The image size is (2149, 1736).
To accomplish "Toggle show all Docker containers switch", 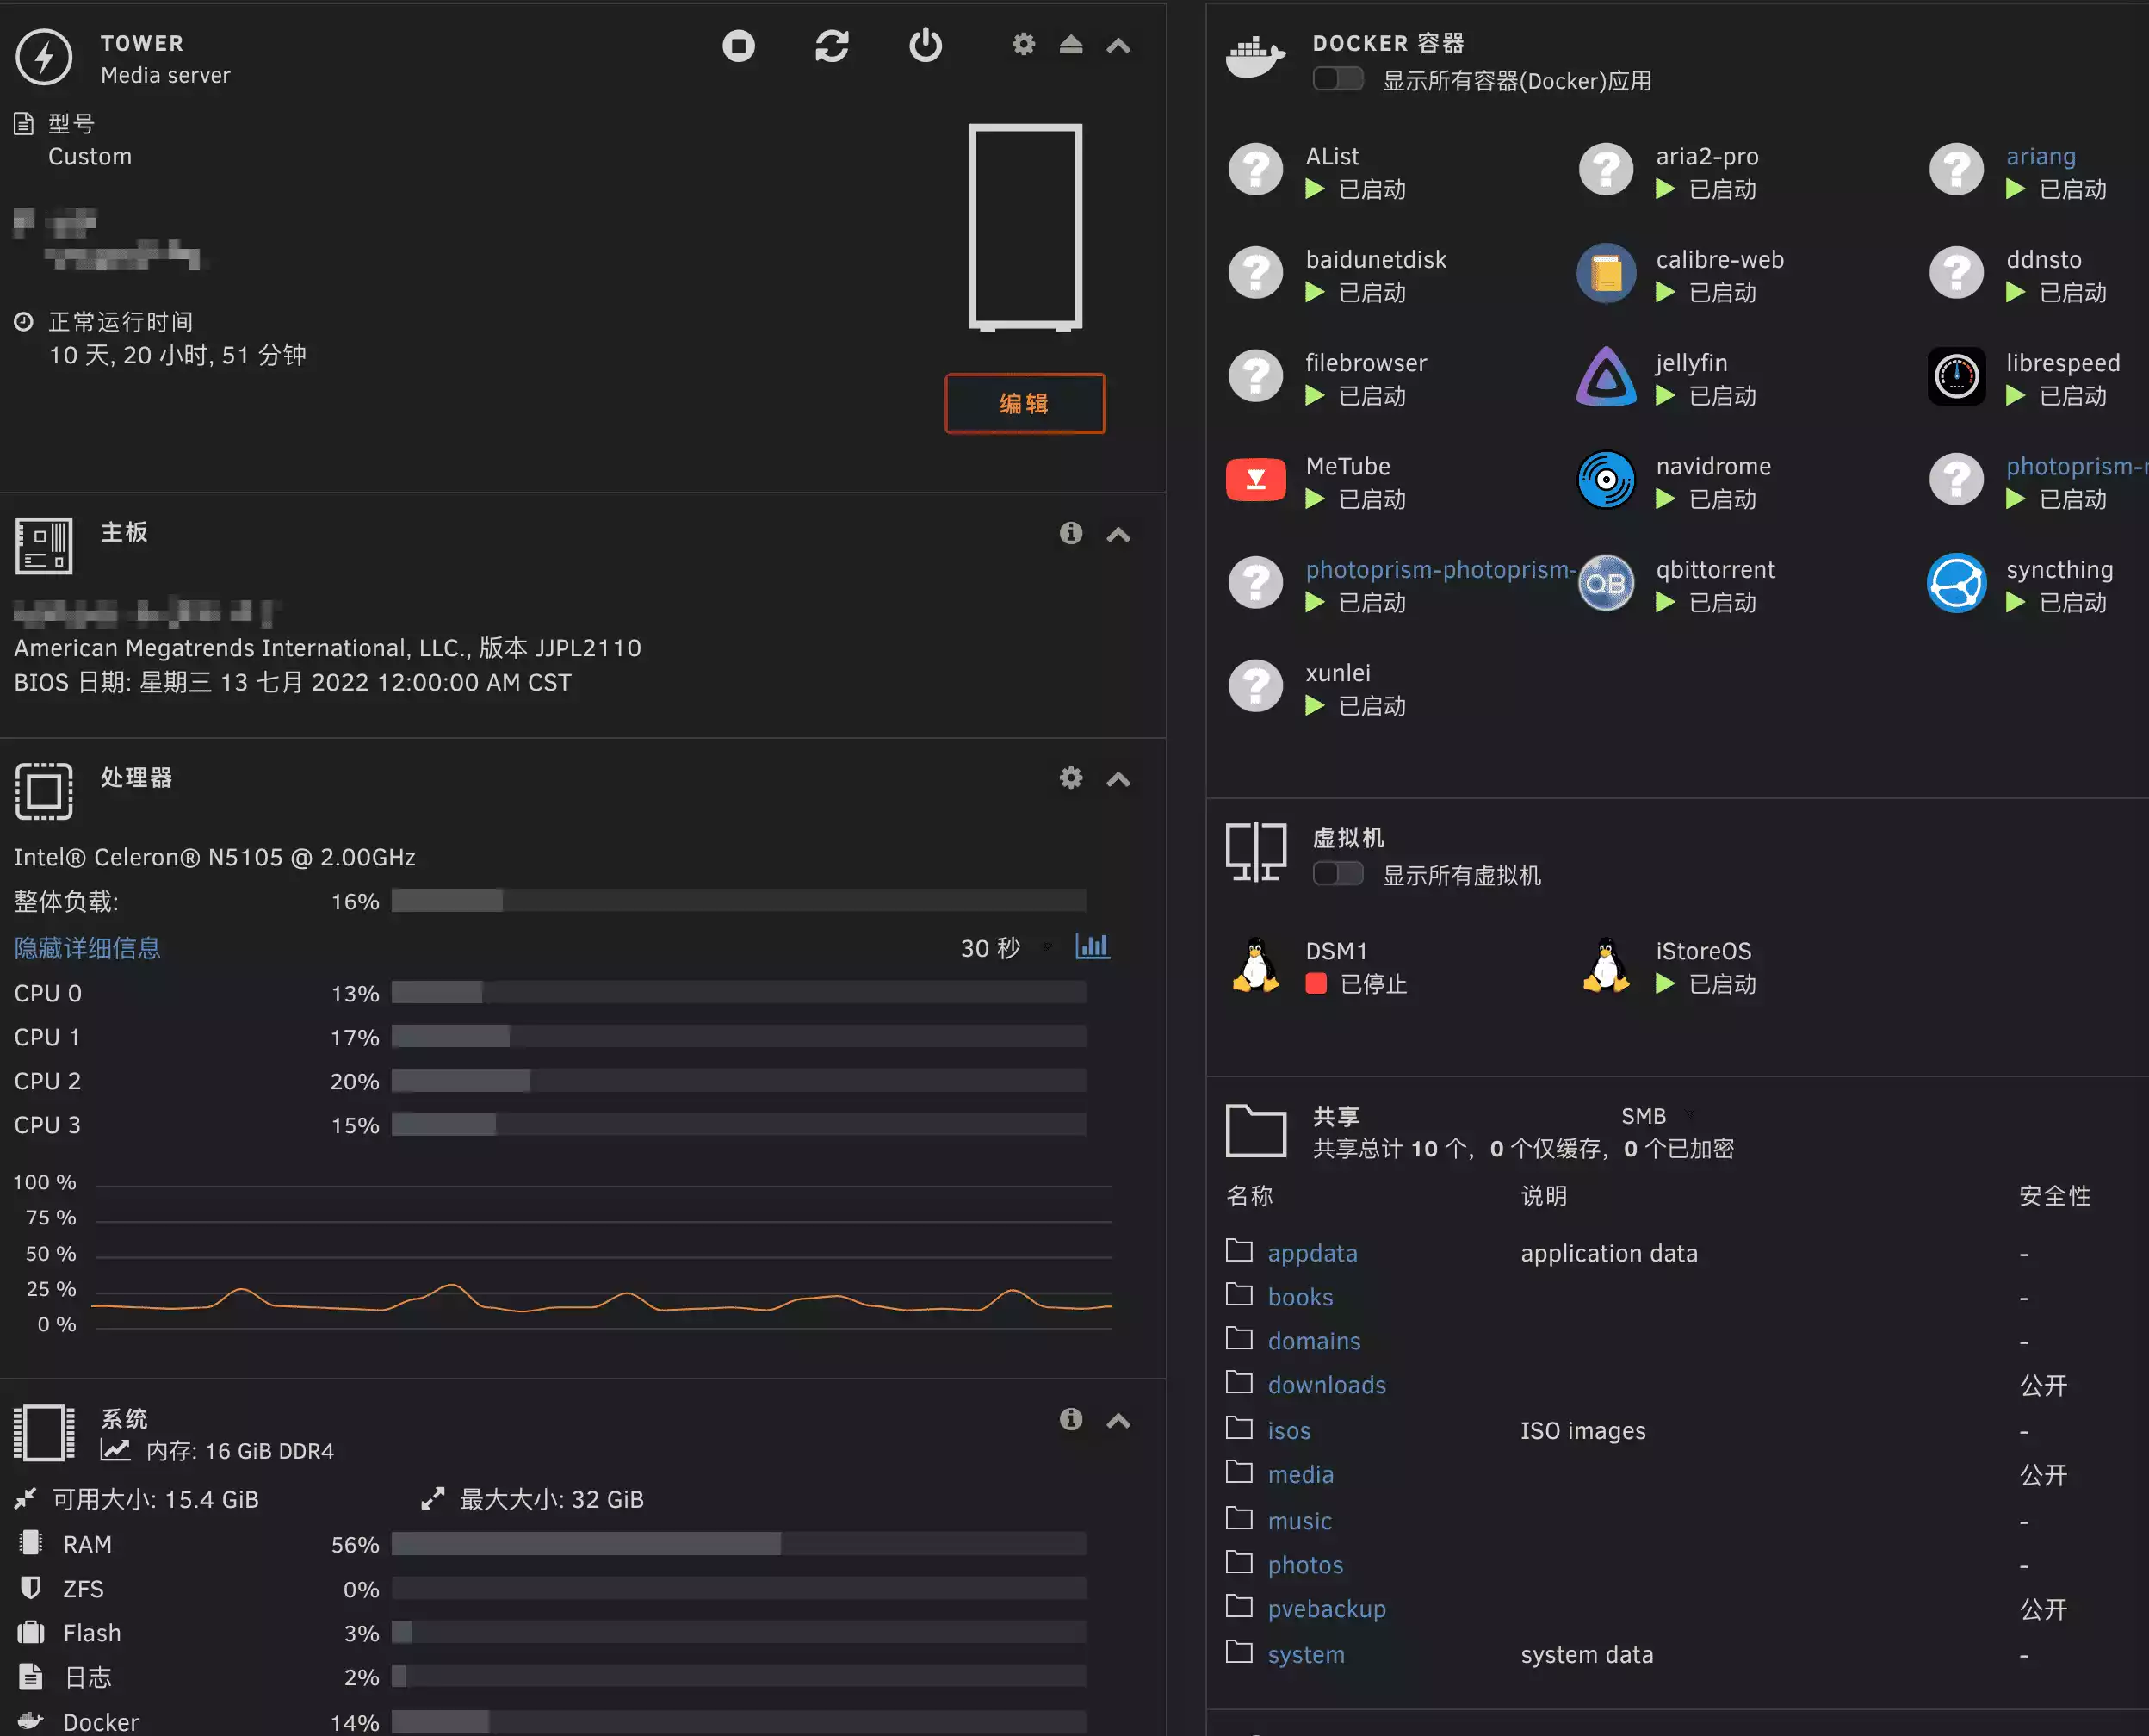I will click(1338, 79).
